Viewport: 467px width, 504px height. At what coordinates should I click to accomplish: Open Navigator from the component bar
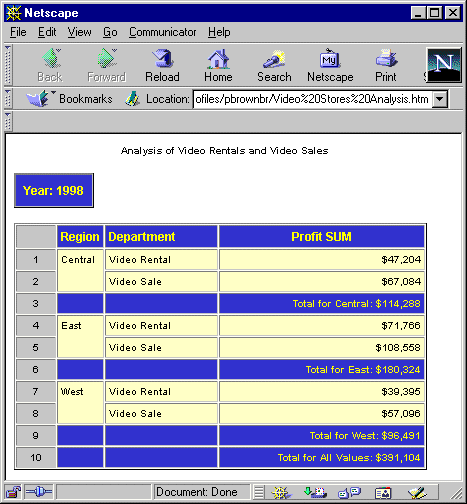pos(281,492)
